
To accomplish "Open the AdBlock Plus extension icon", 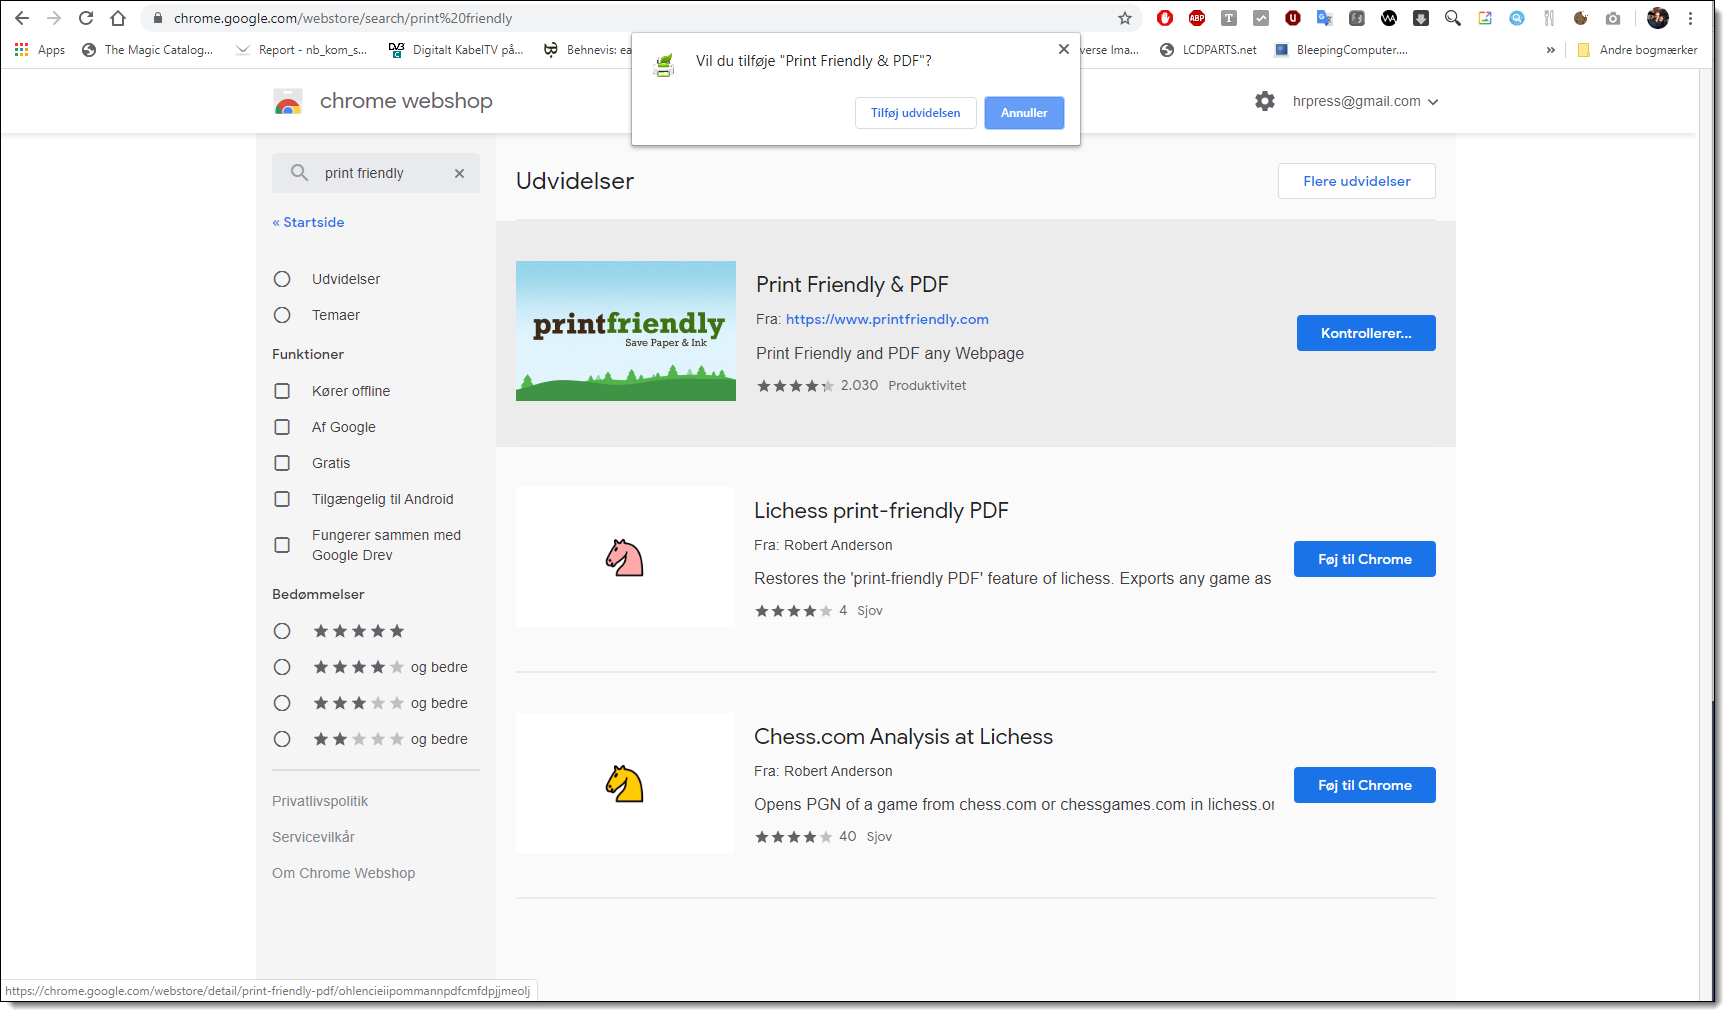I will click(x=1196, y=18).
